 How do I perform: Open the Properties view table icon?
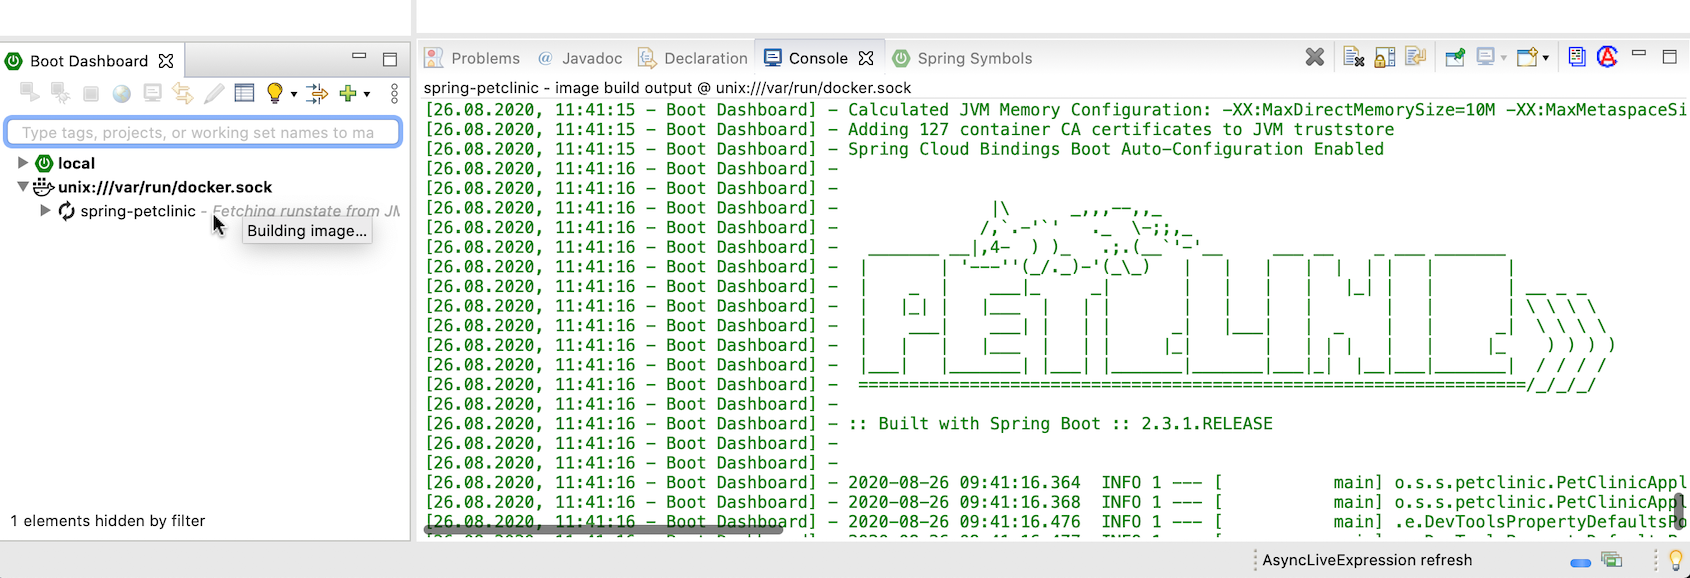[244, 93]
